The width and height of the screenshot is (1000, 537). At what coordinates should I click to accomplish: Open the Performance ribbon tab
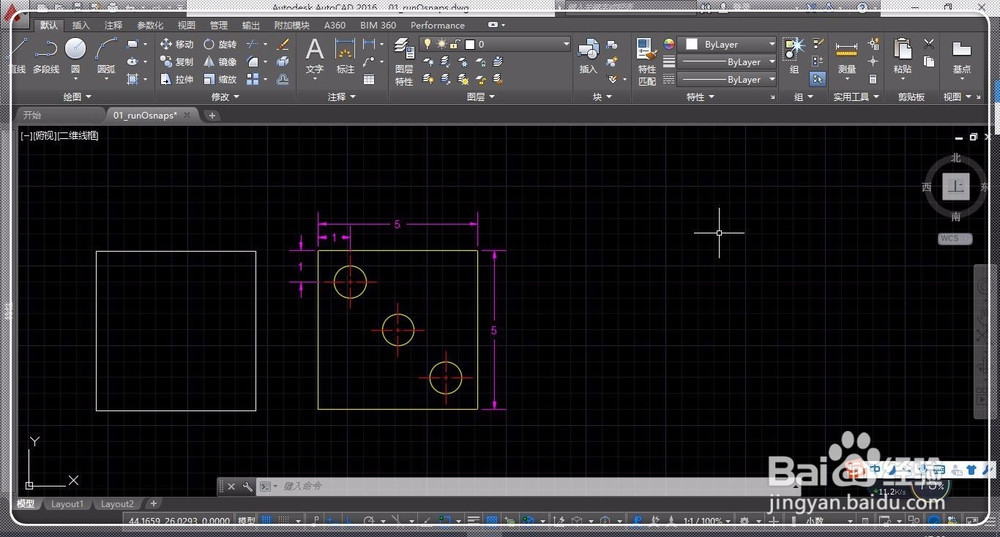click(x=438, y=26)
